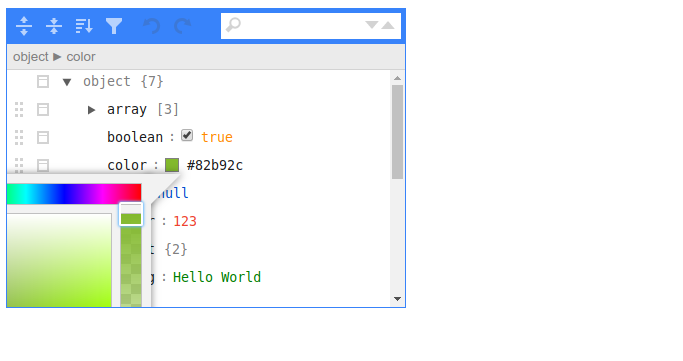Click the 'boolean' field name
683x361 pixels.
tap(135, 137)
